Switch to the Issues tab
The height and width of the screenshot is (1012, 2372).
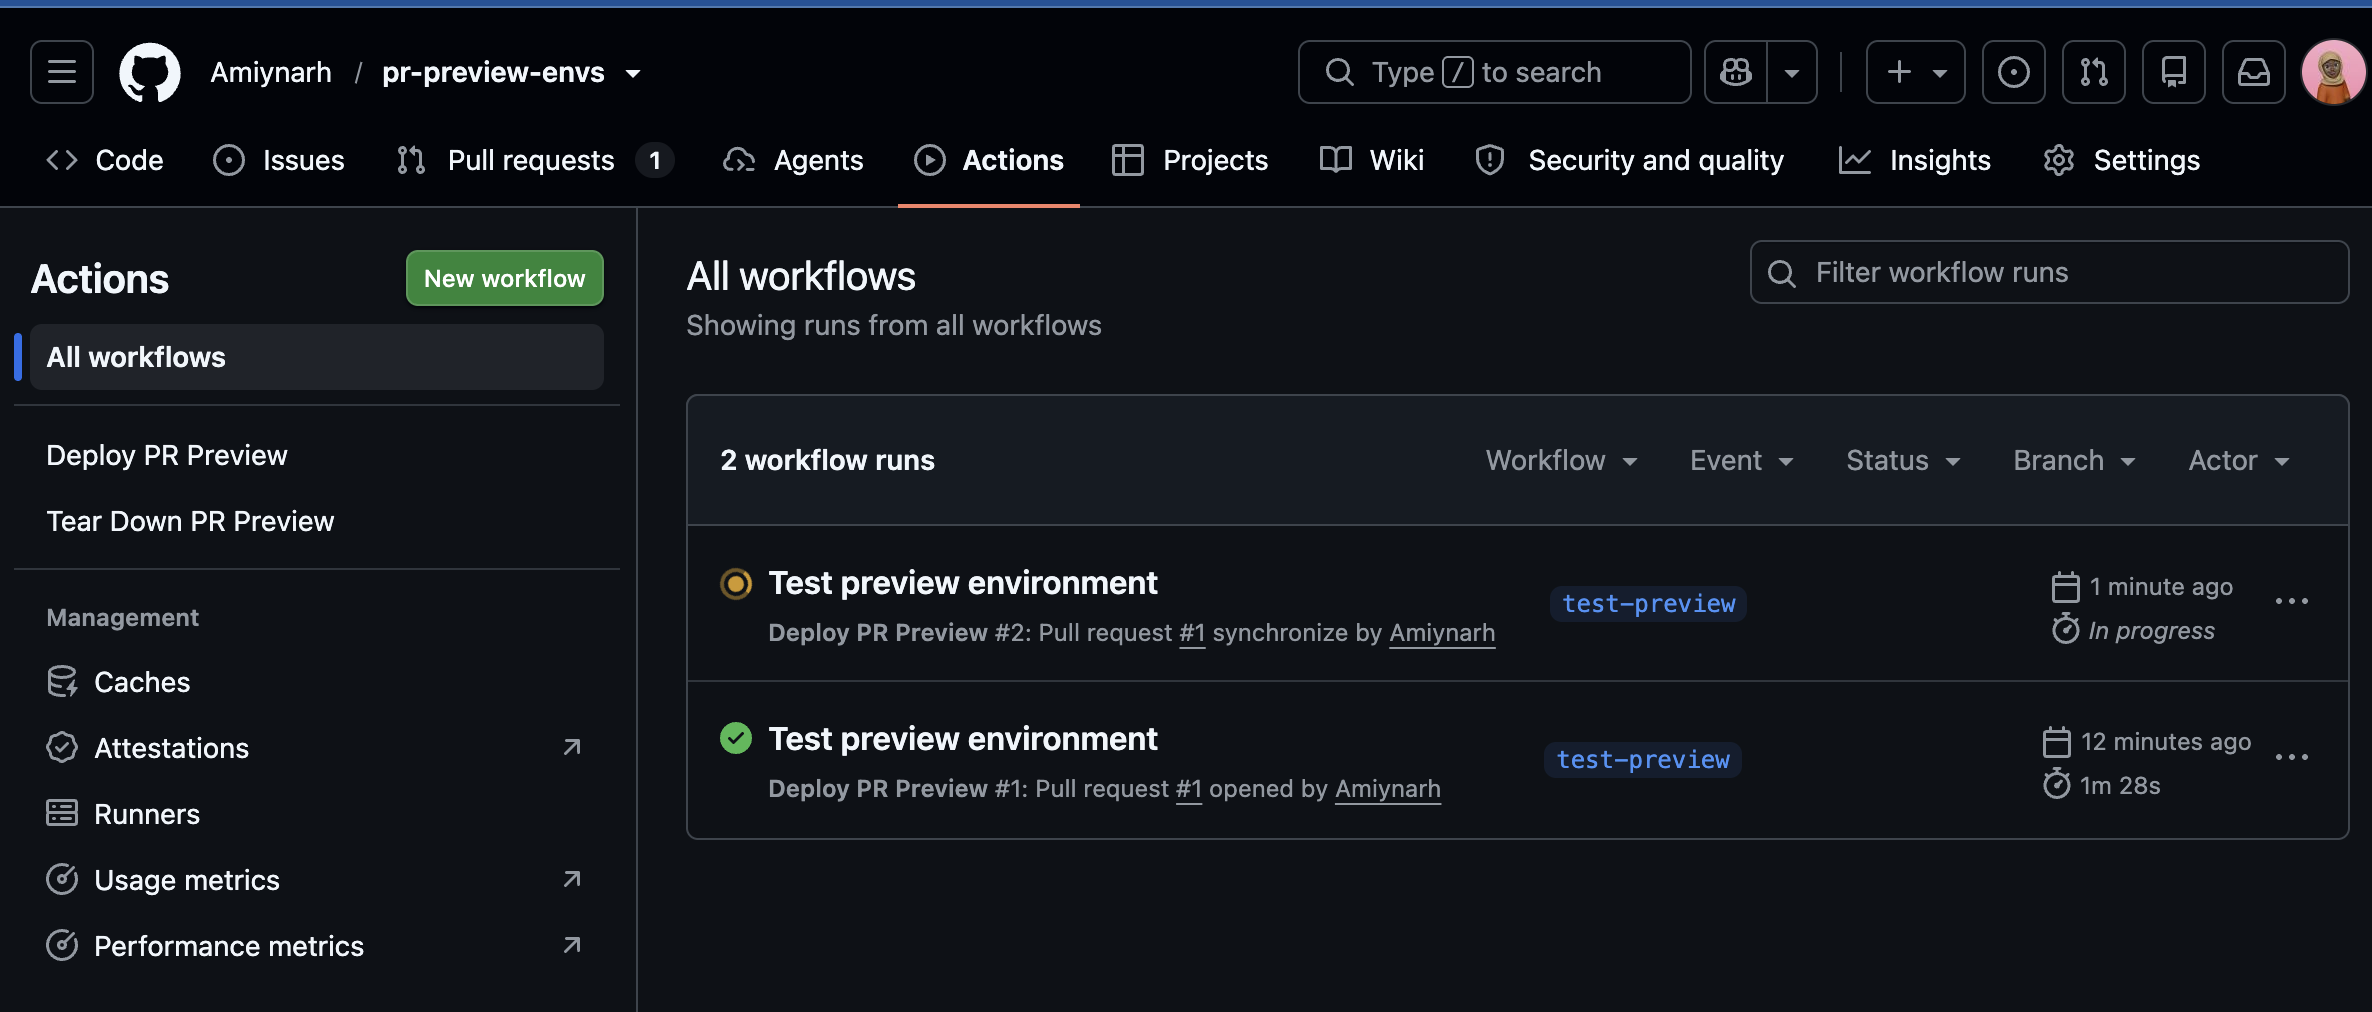pyautogui.click(x=279, y=160)
